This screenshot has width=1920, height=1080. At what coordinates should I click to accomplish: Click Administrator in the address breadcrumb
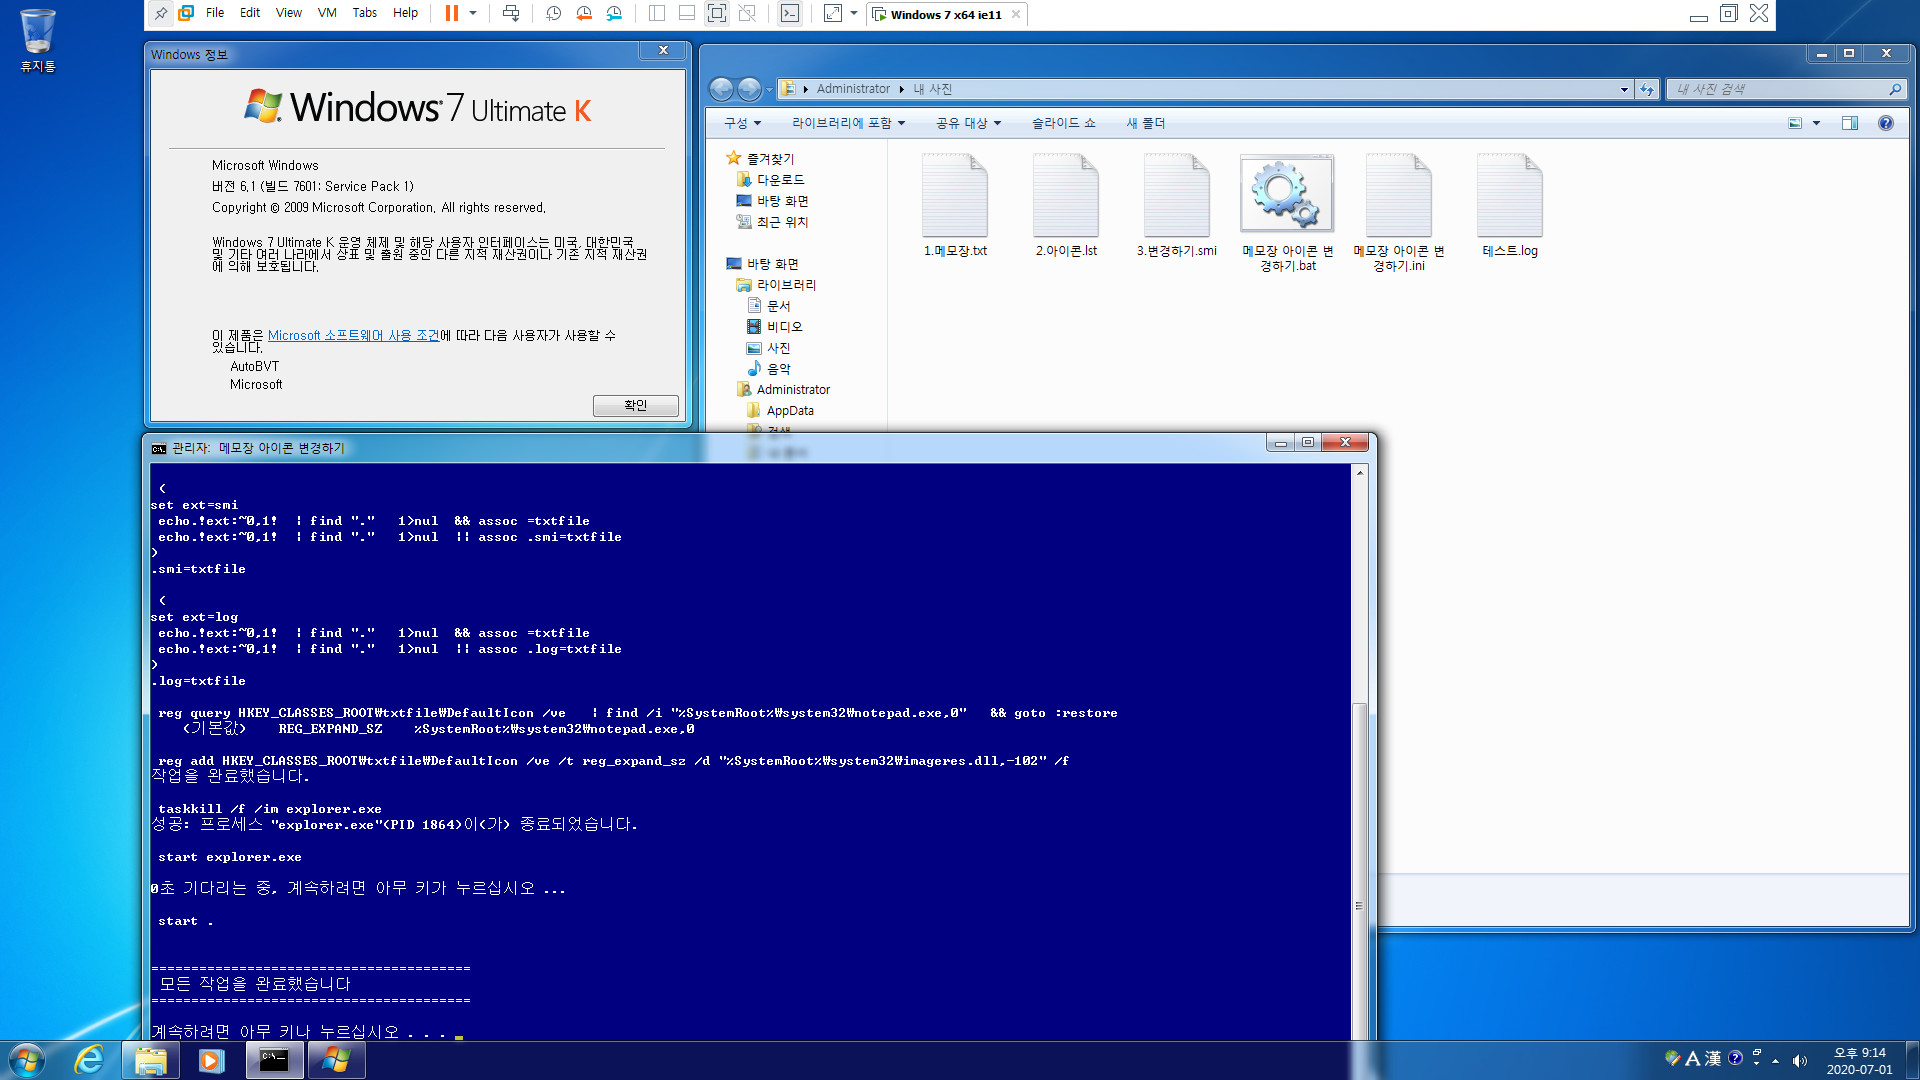tap(853, 89)
